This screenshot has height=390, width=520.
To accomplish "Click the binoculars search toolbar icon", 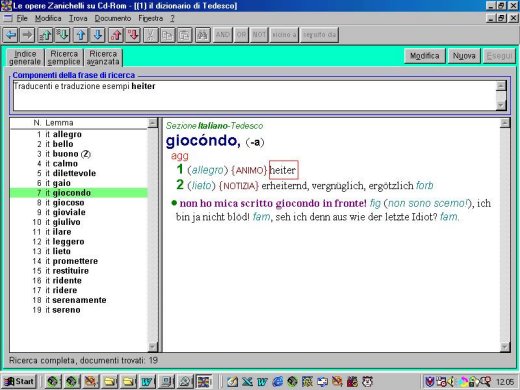I will pos(202,35).
